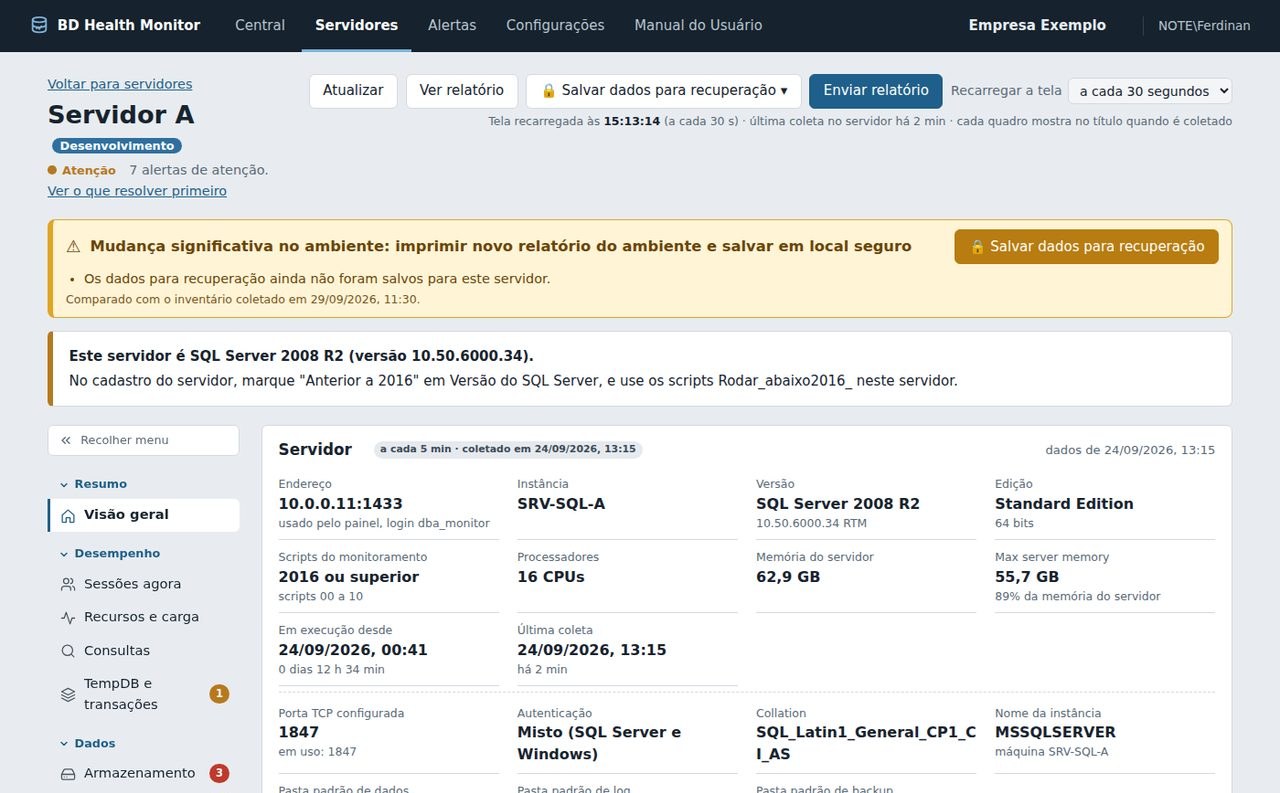
Task: Open the Configurações tab
Action: click(x=555, y=25)
